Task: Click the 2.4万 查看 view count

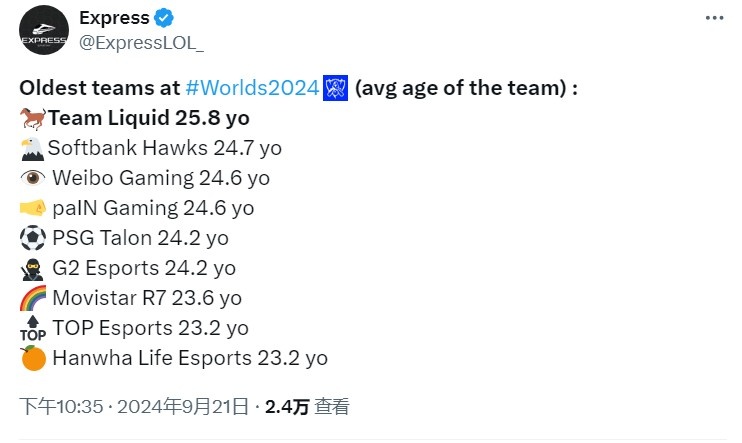Action: pos(307,407)
